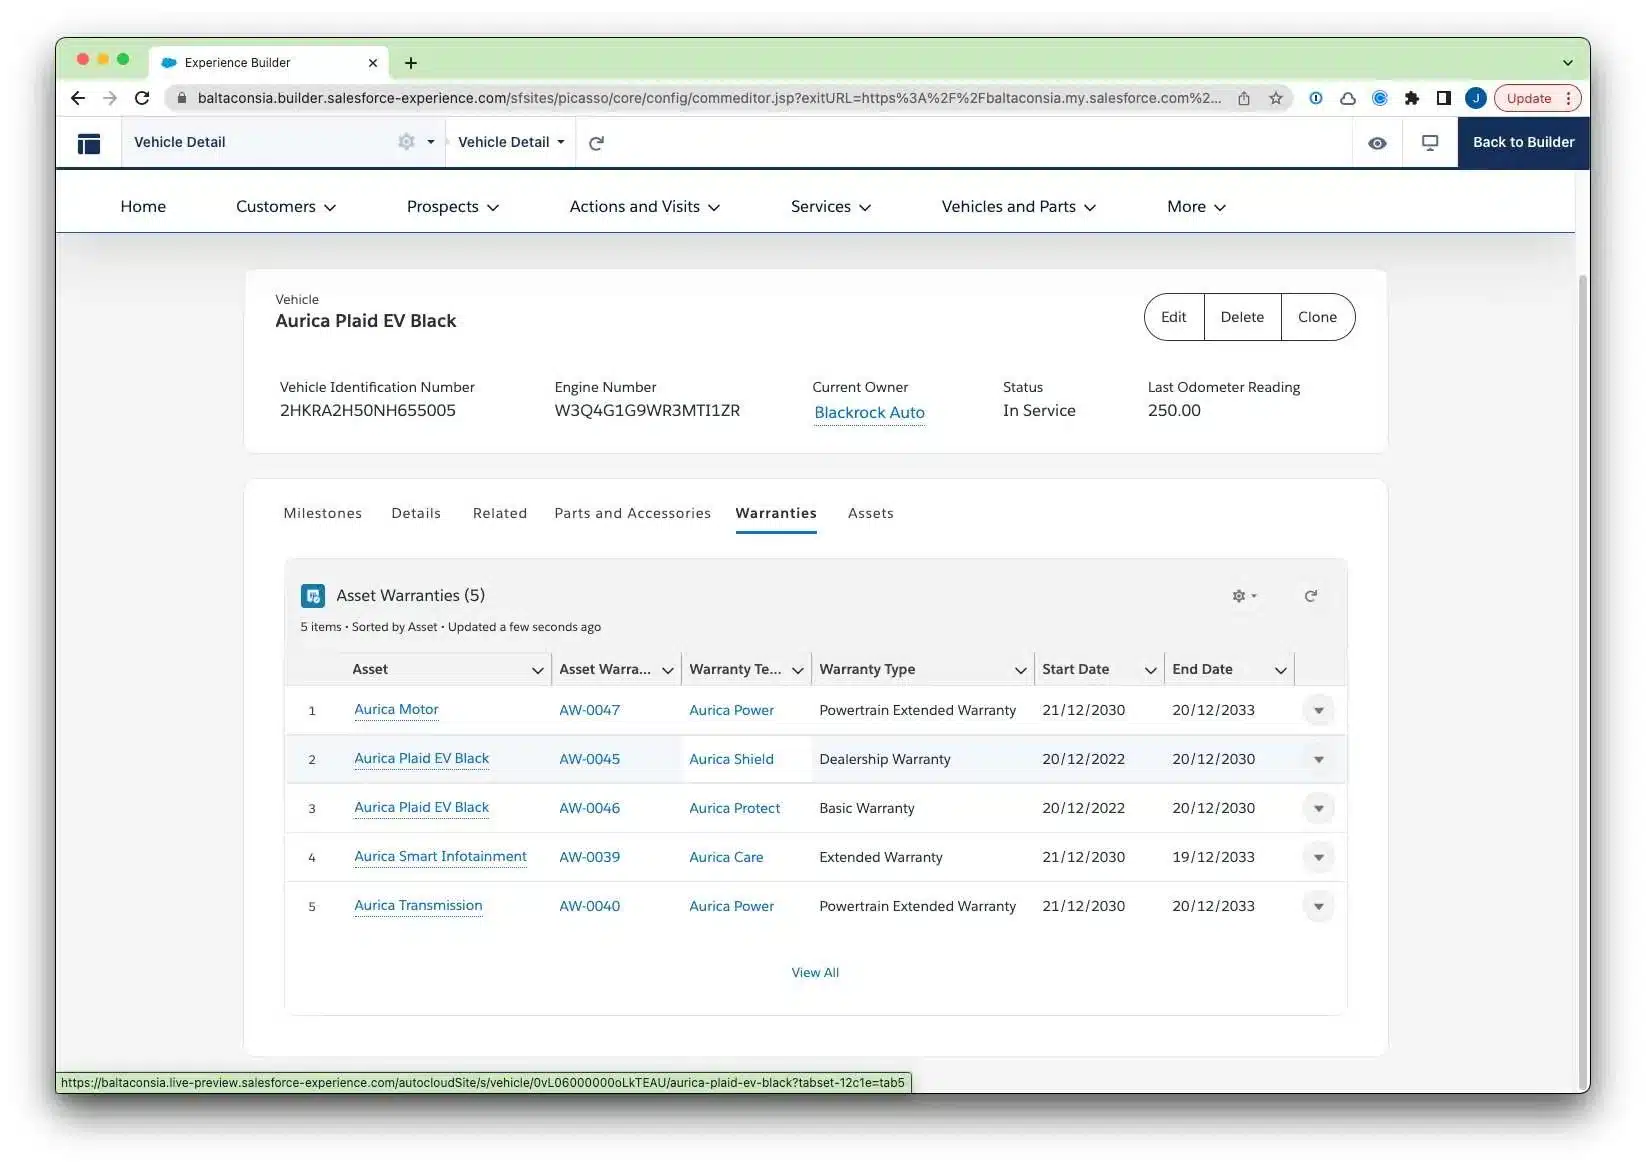Screen dimensions: 1646x1167
Task: Open the Experience Builder components panel icon
Action: [x=89, y=143]
